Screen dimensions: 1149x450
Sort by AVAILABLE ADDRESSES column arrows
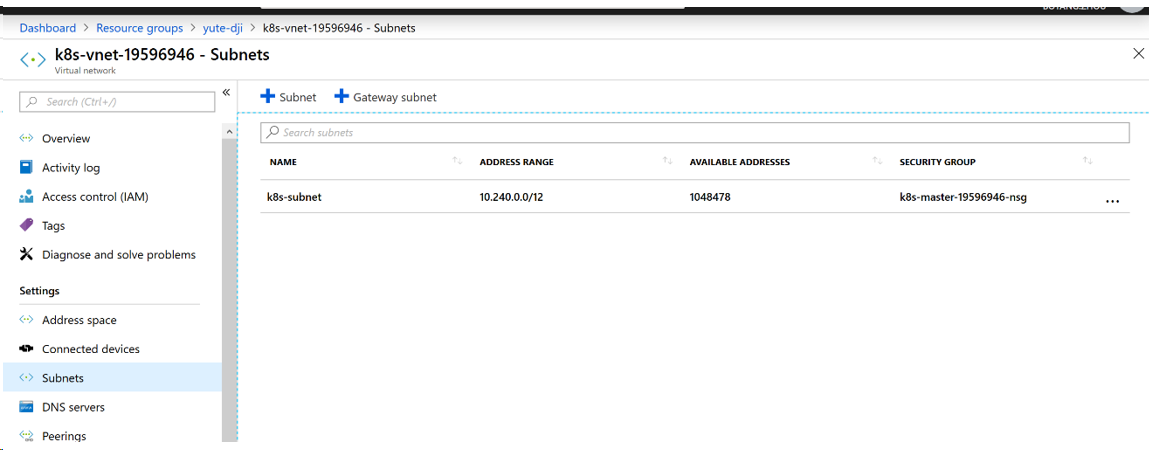click(877, 161)
